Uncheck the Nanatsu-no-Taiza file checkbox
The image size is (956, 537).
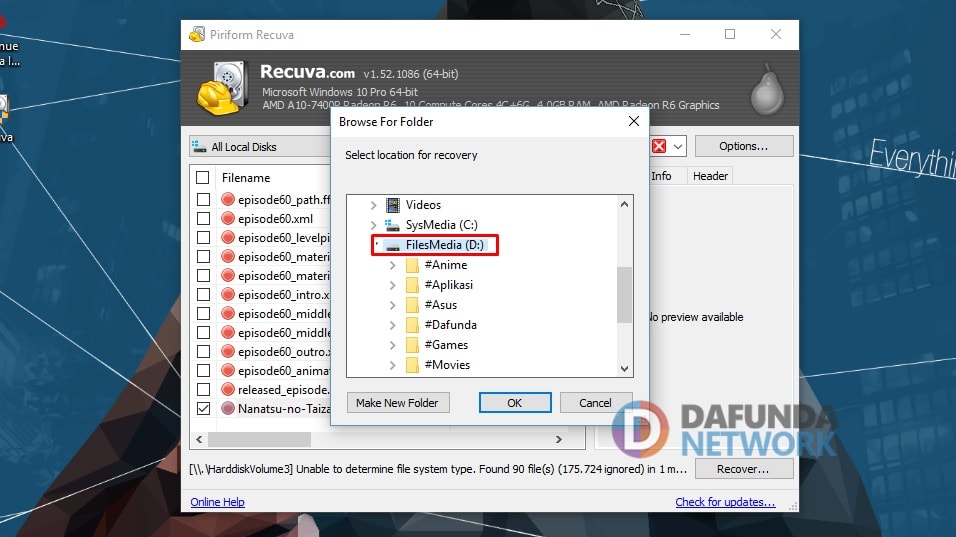point(203,408)
